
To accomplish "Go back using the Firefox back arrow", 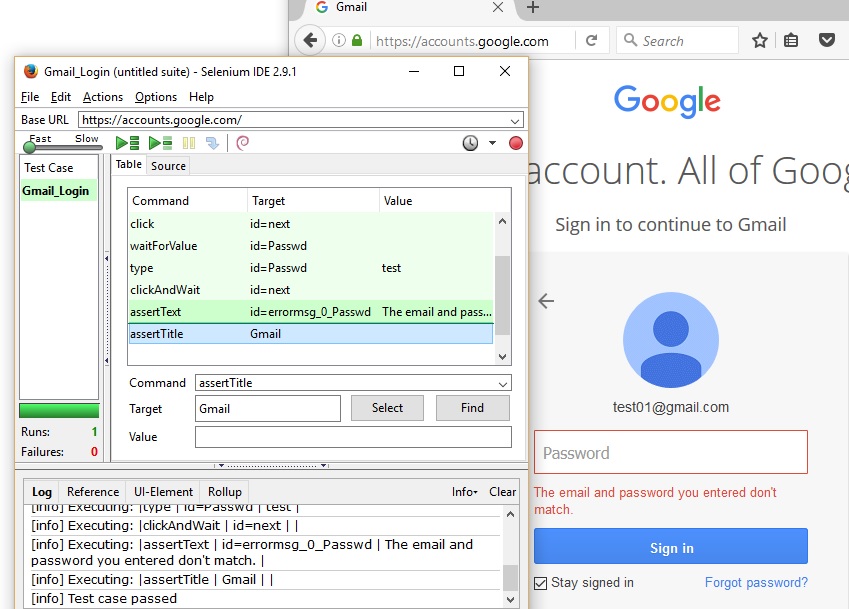I will tap(310, 40).
